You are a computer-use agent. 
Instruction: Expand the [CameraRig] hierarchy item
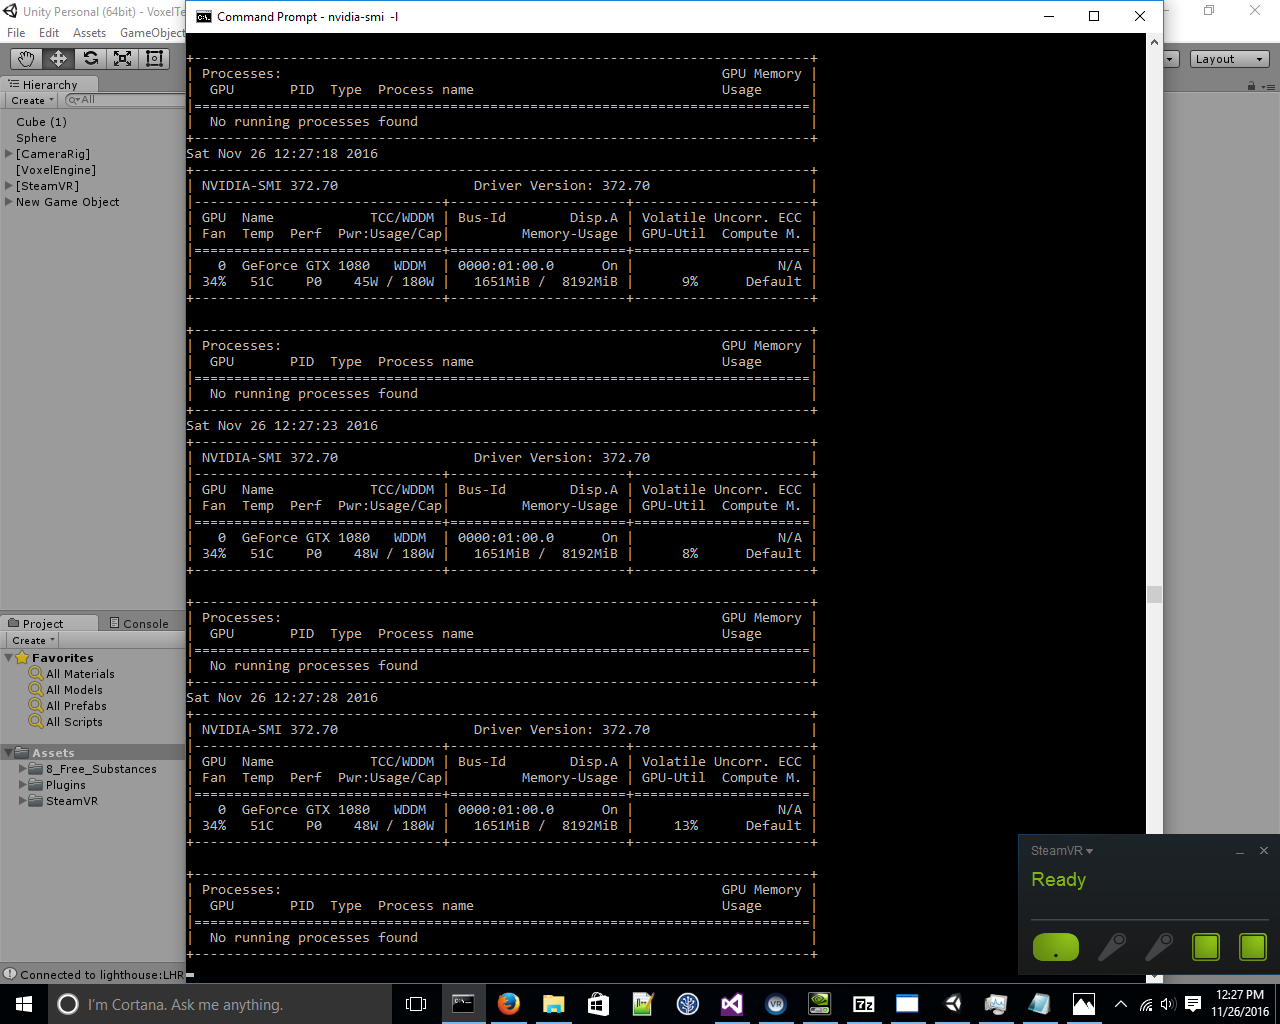coord(9,154)
